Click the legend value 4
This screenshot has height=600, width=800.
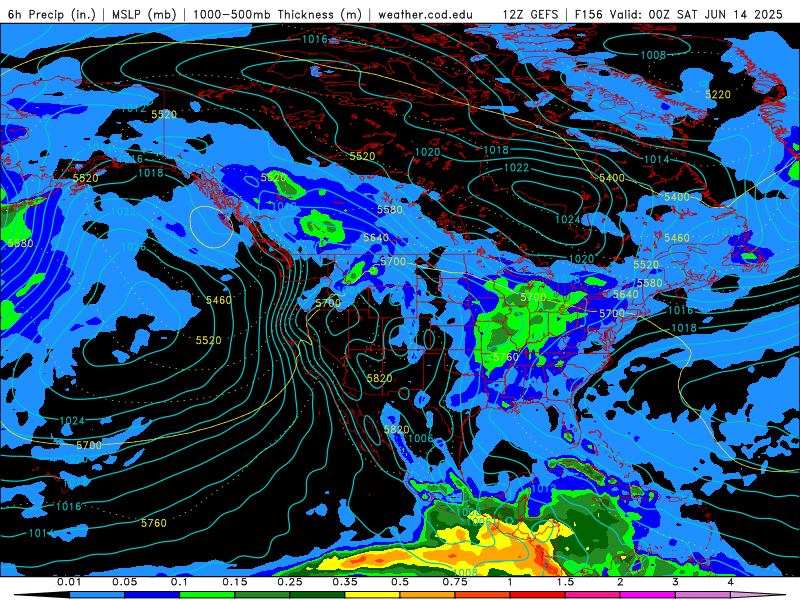coord(731,582)
